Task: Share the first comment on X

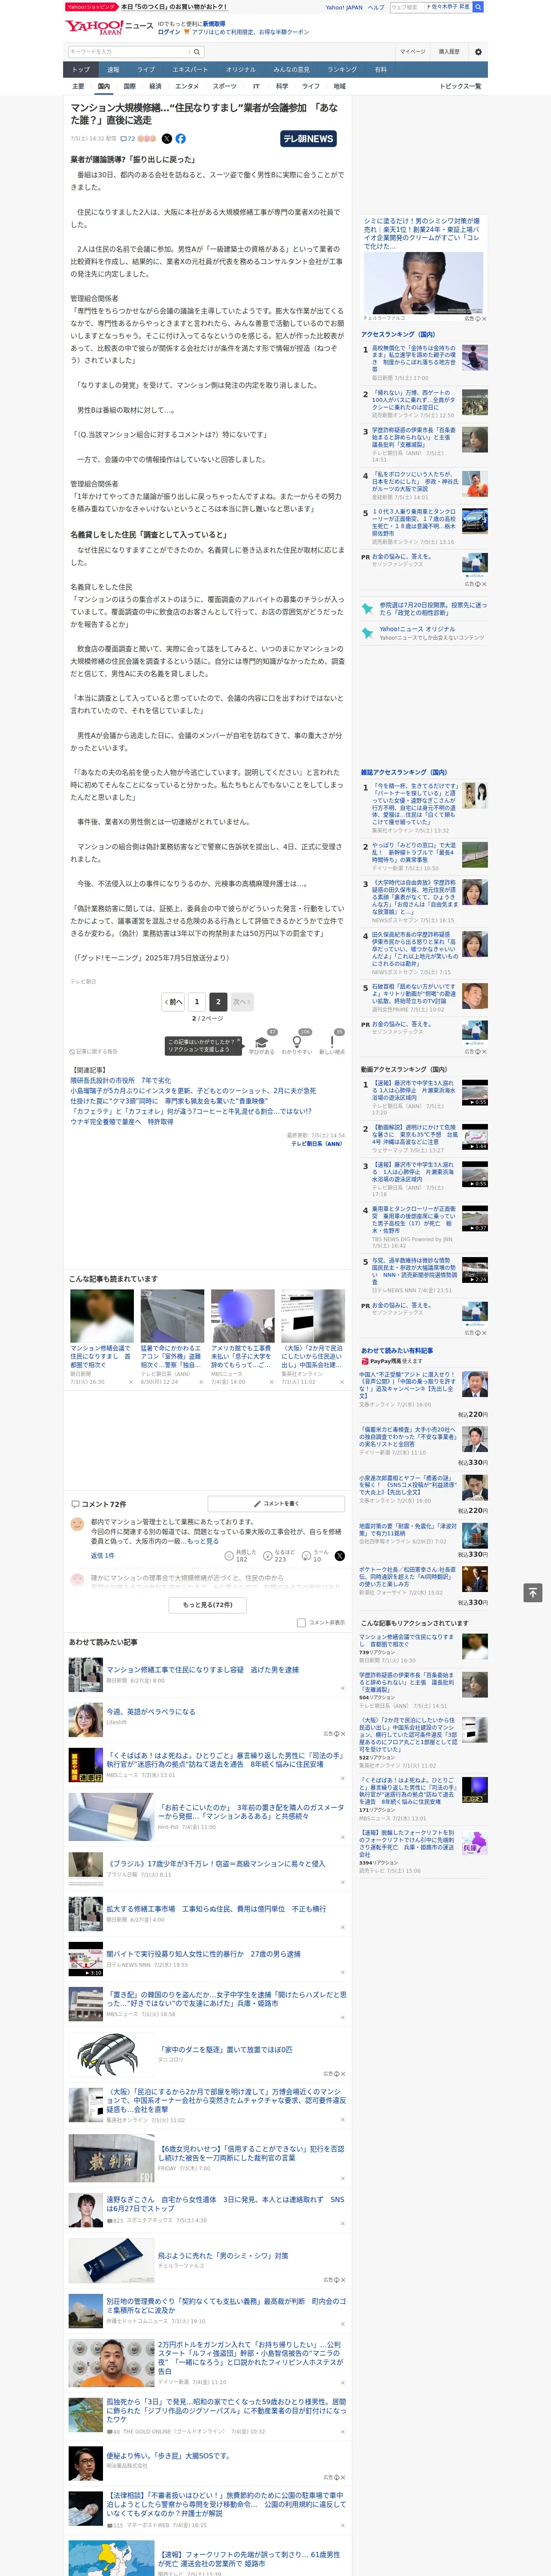Action: click(340, 1556)
